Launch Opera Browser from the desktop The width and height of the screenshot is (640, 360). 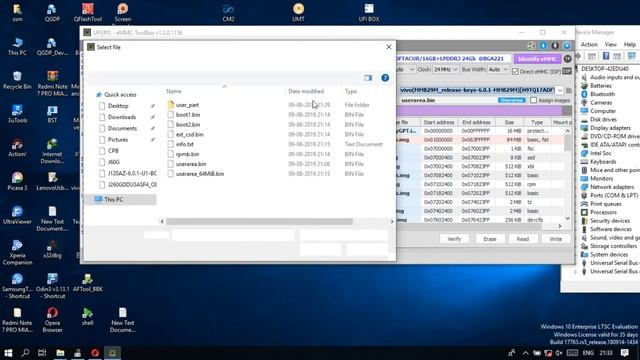pos(52,319)
